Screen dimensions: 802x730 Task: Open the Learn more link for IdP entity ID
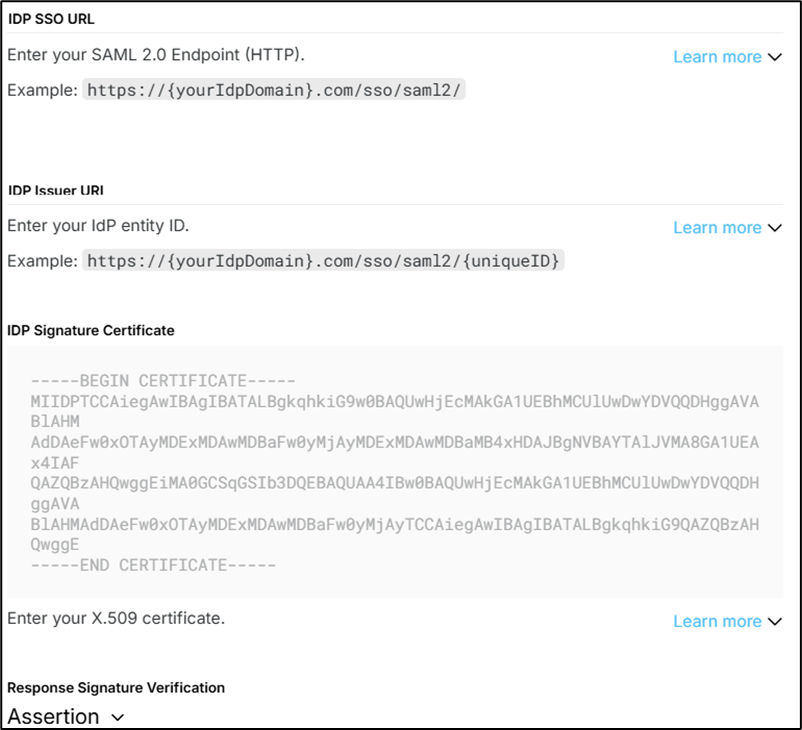click(x=717, y=228)
